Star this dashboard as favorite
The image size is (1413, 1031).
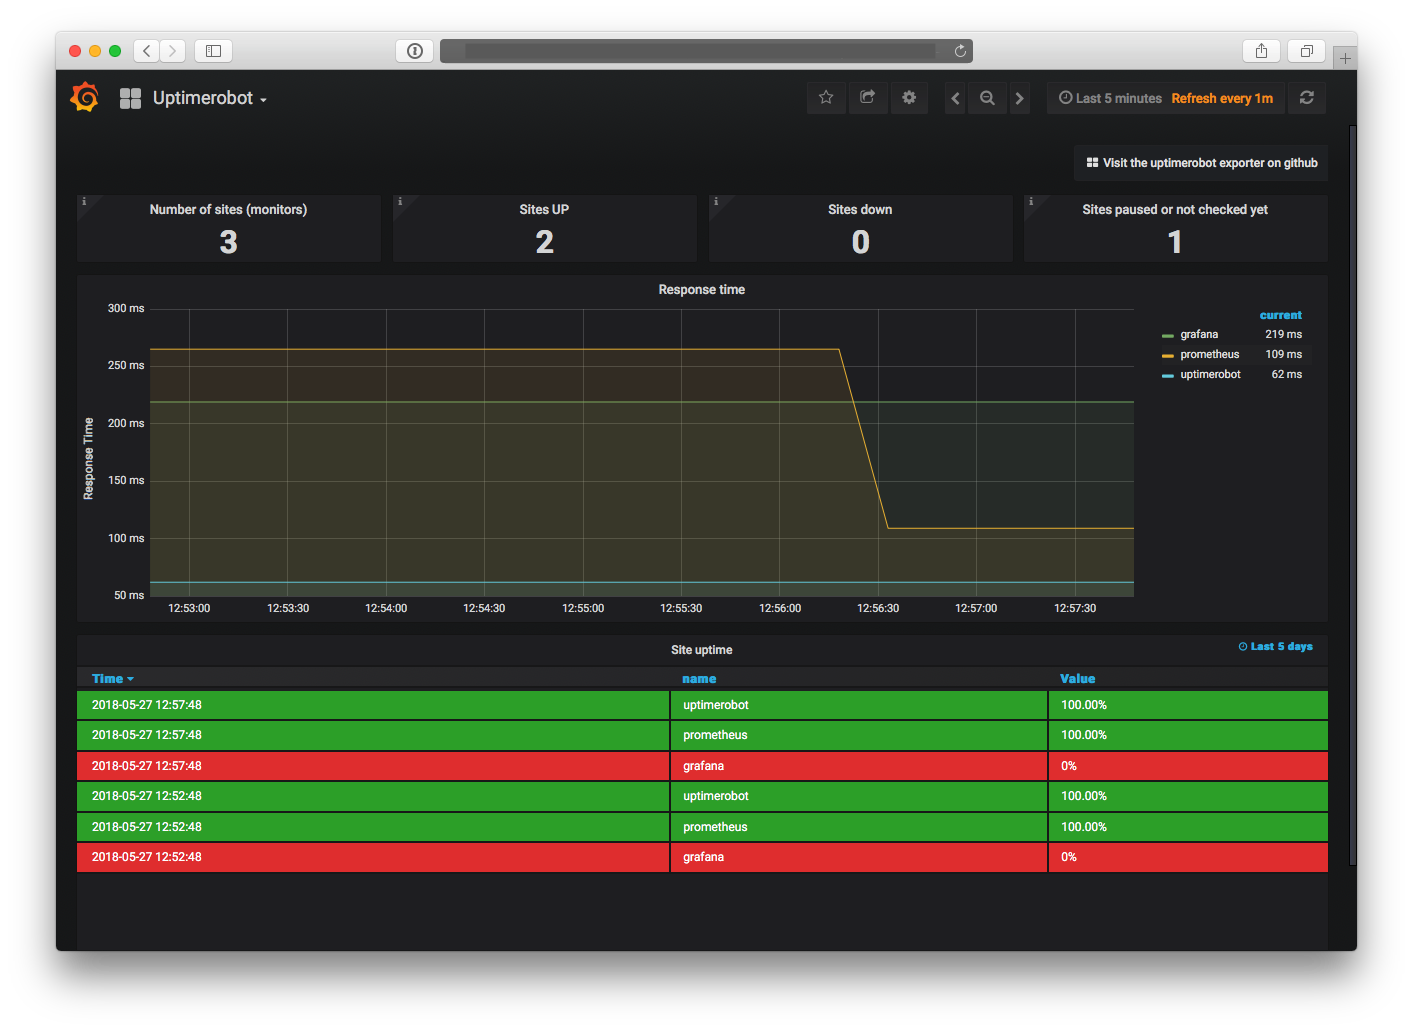pyautogui.click(x=826, y=98)
